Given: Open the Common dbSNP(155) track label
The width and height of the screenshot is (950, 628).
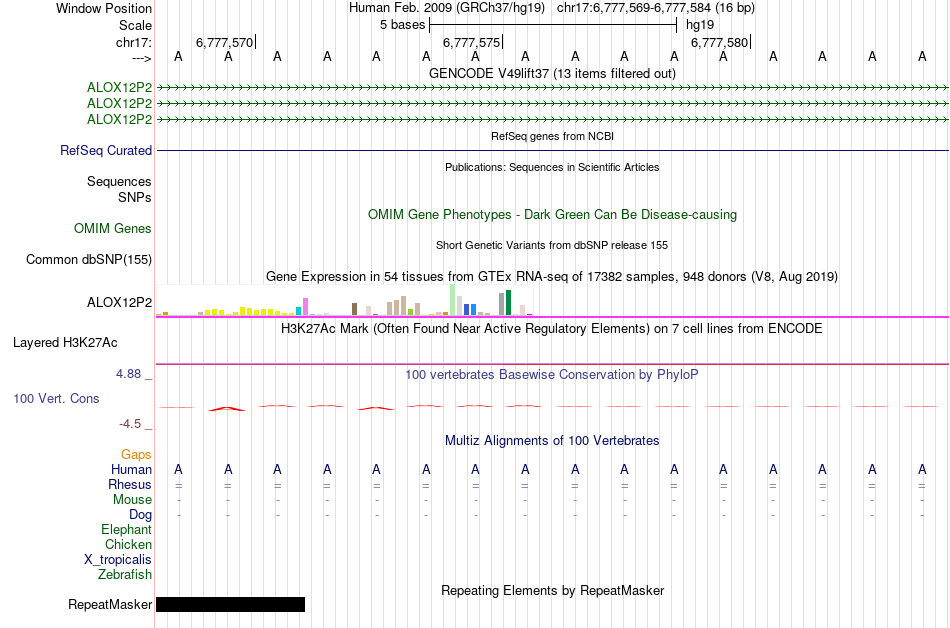Looking at the screenshot, I should click(88, 259).
